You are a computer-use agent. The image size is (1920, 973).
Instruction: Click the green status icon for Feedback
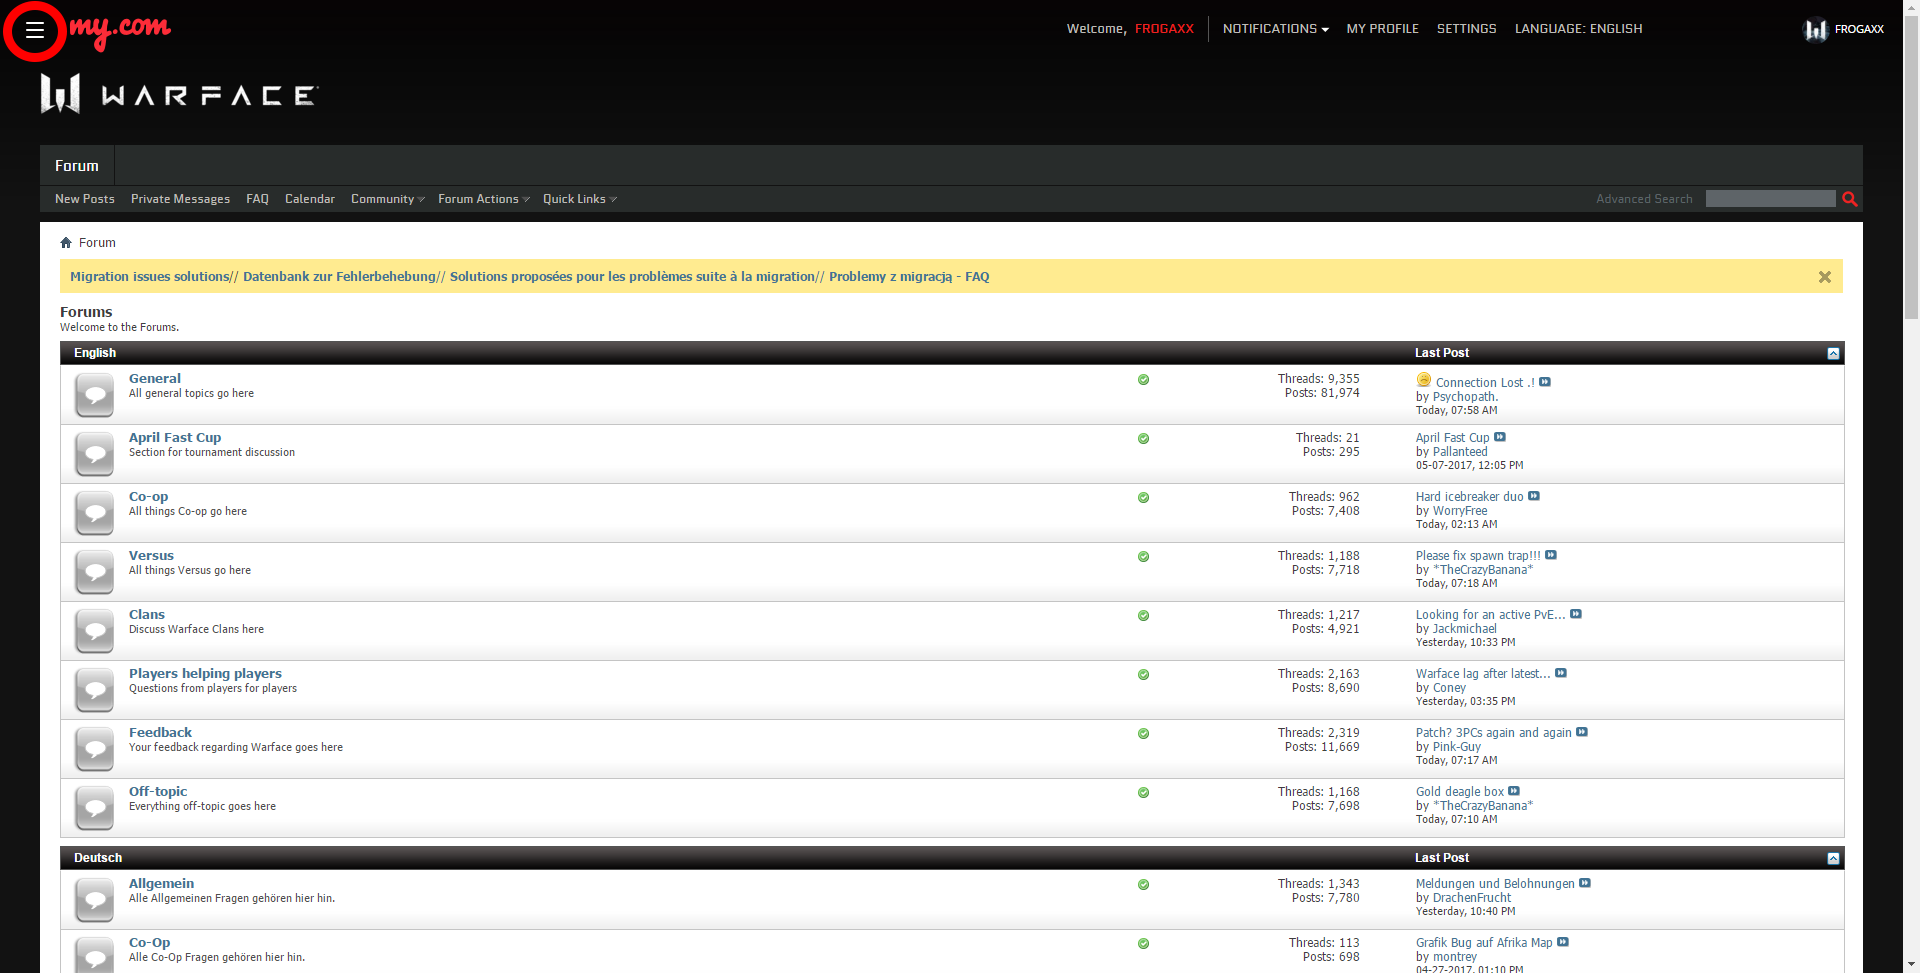[x=1143, y=734]
